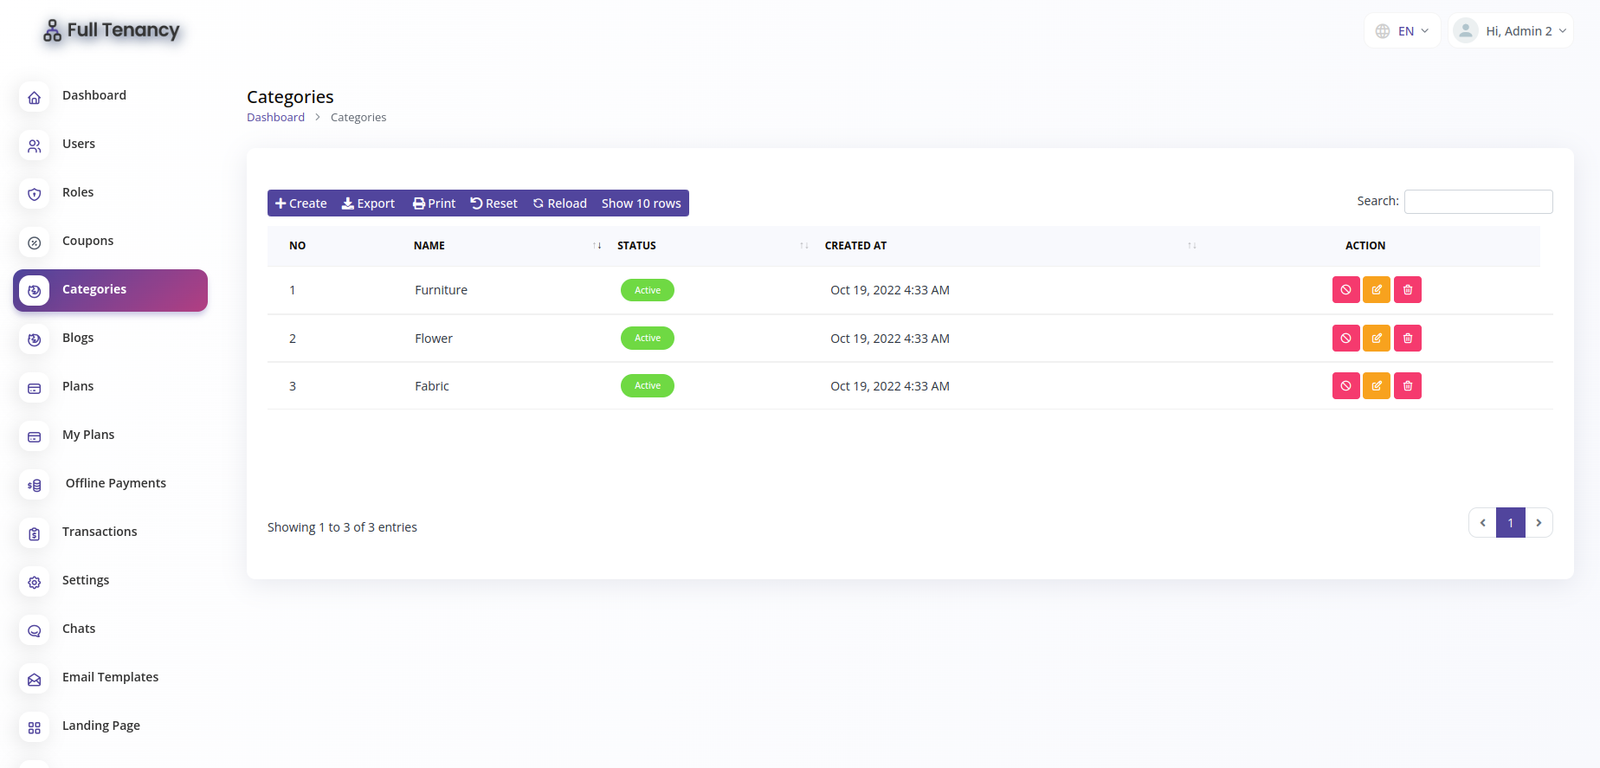Click the Dashboard home icon in sidebar
The height and width of the screenshot is (768, 1600).
tap(34, 97)
